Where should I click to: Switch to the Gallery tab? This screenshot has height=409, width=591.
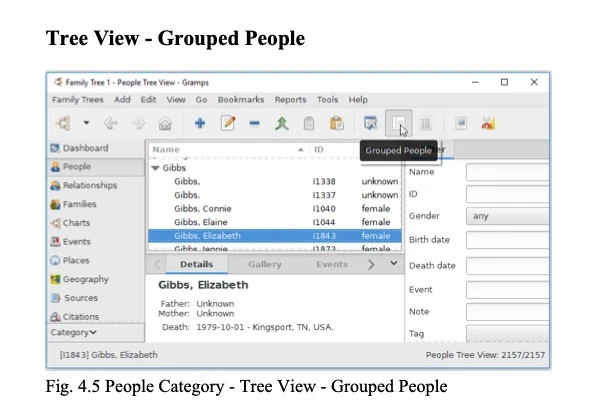(265, 264)
